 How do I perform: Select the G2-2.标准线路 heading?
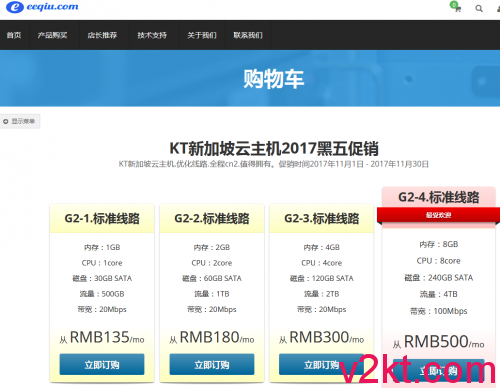point(212,219)
